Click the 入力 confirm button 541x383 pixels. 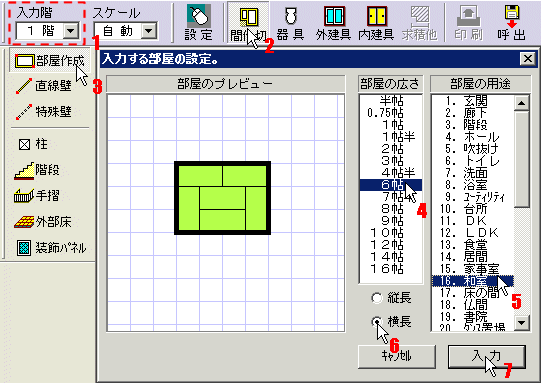[x=487, y=356]
